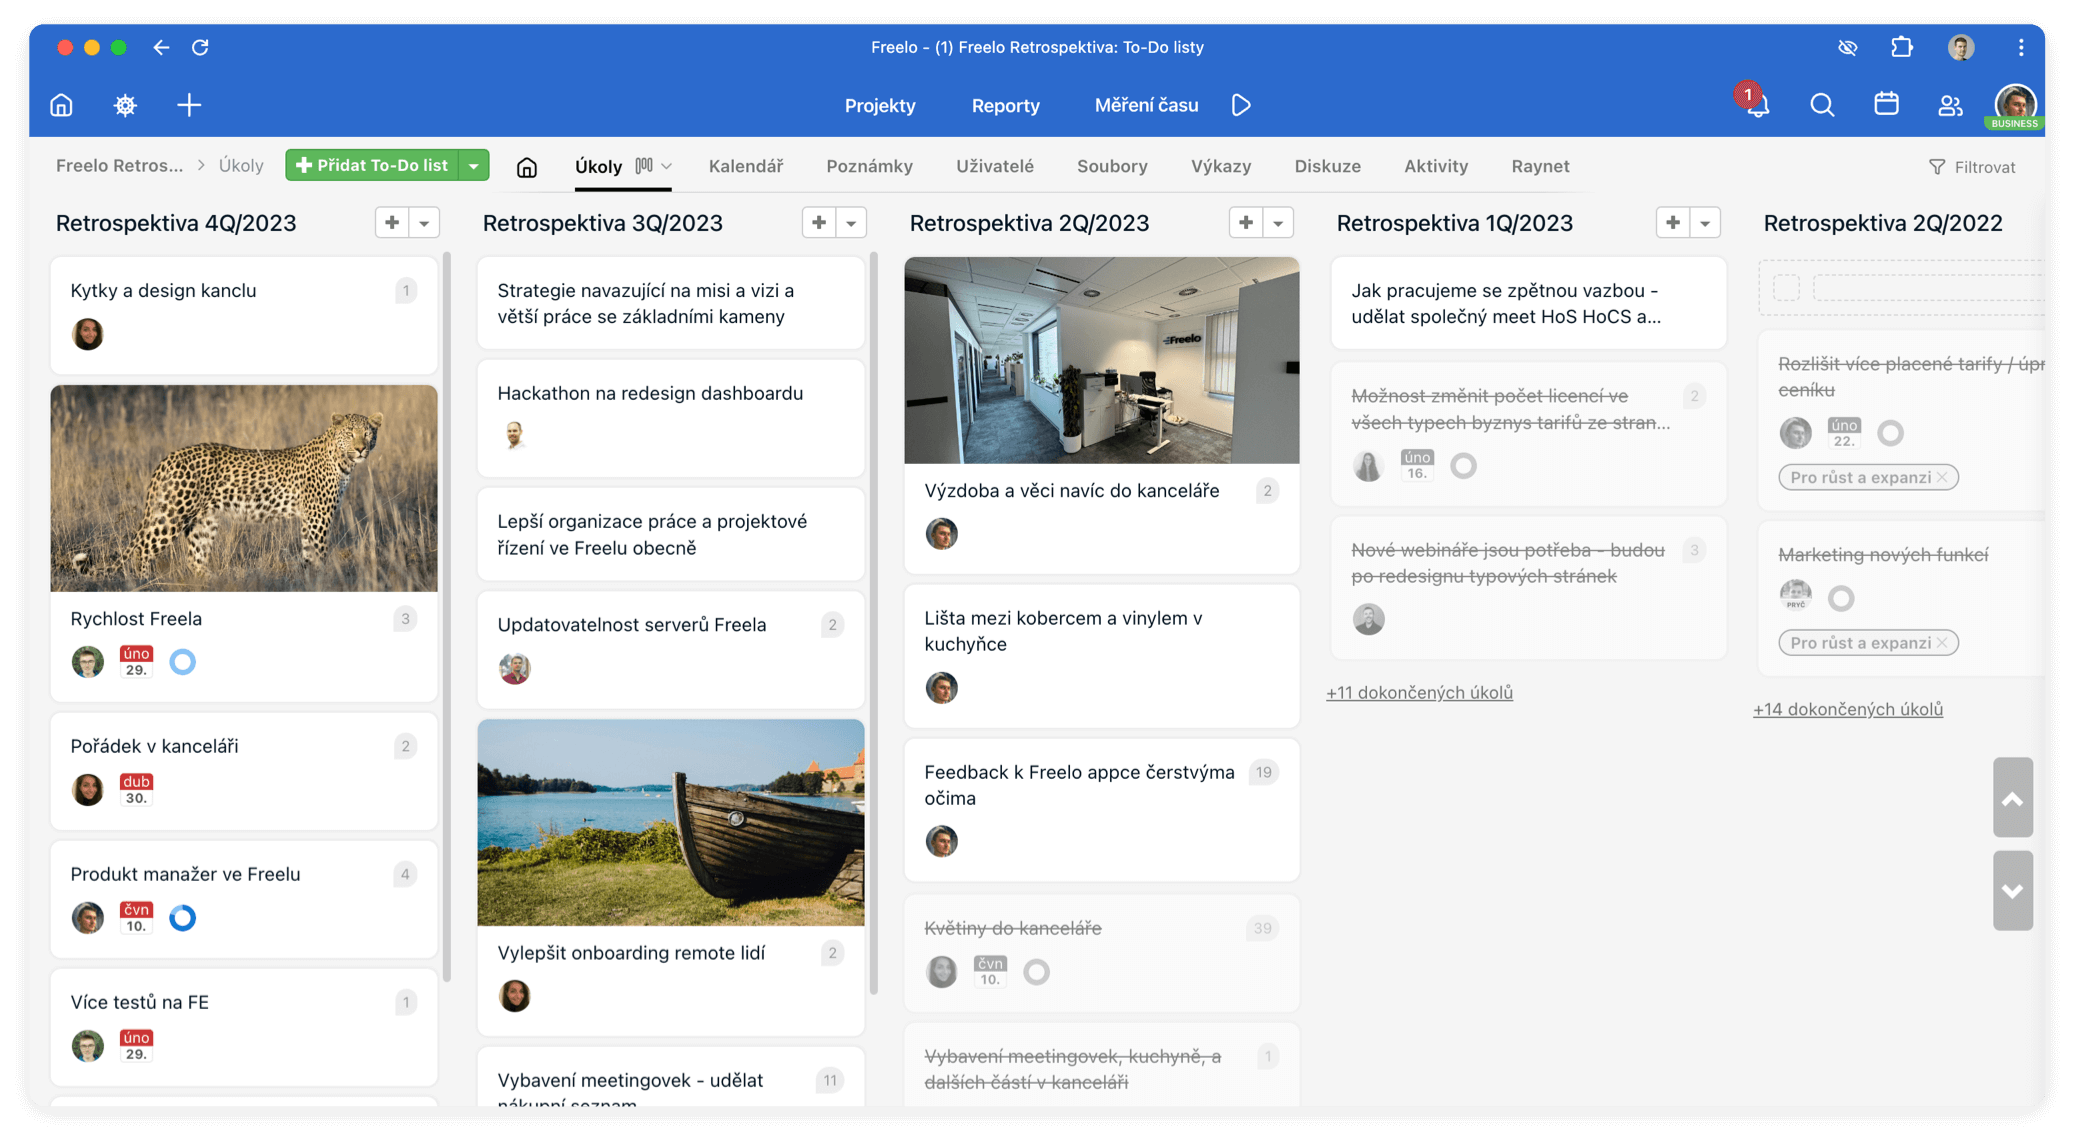Open Retrospektiva 3Q/2023 list options dropdown
This screenshot has width=2075, height=1141.
click(851, 223)
